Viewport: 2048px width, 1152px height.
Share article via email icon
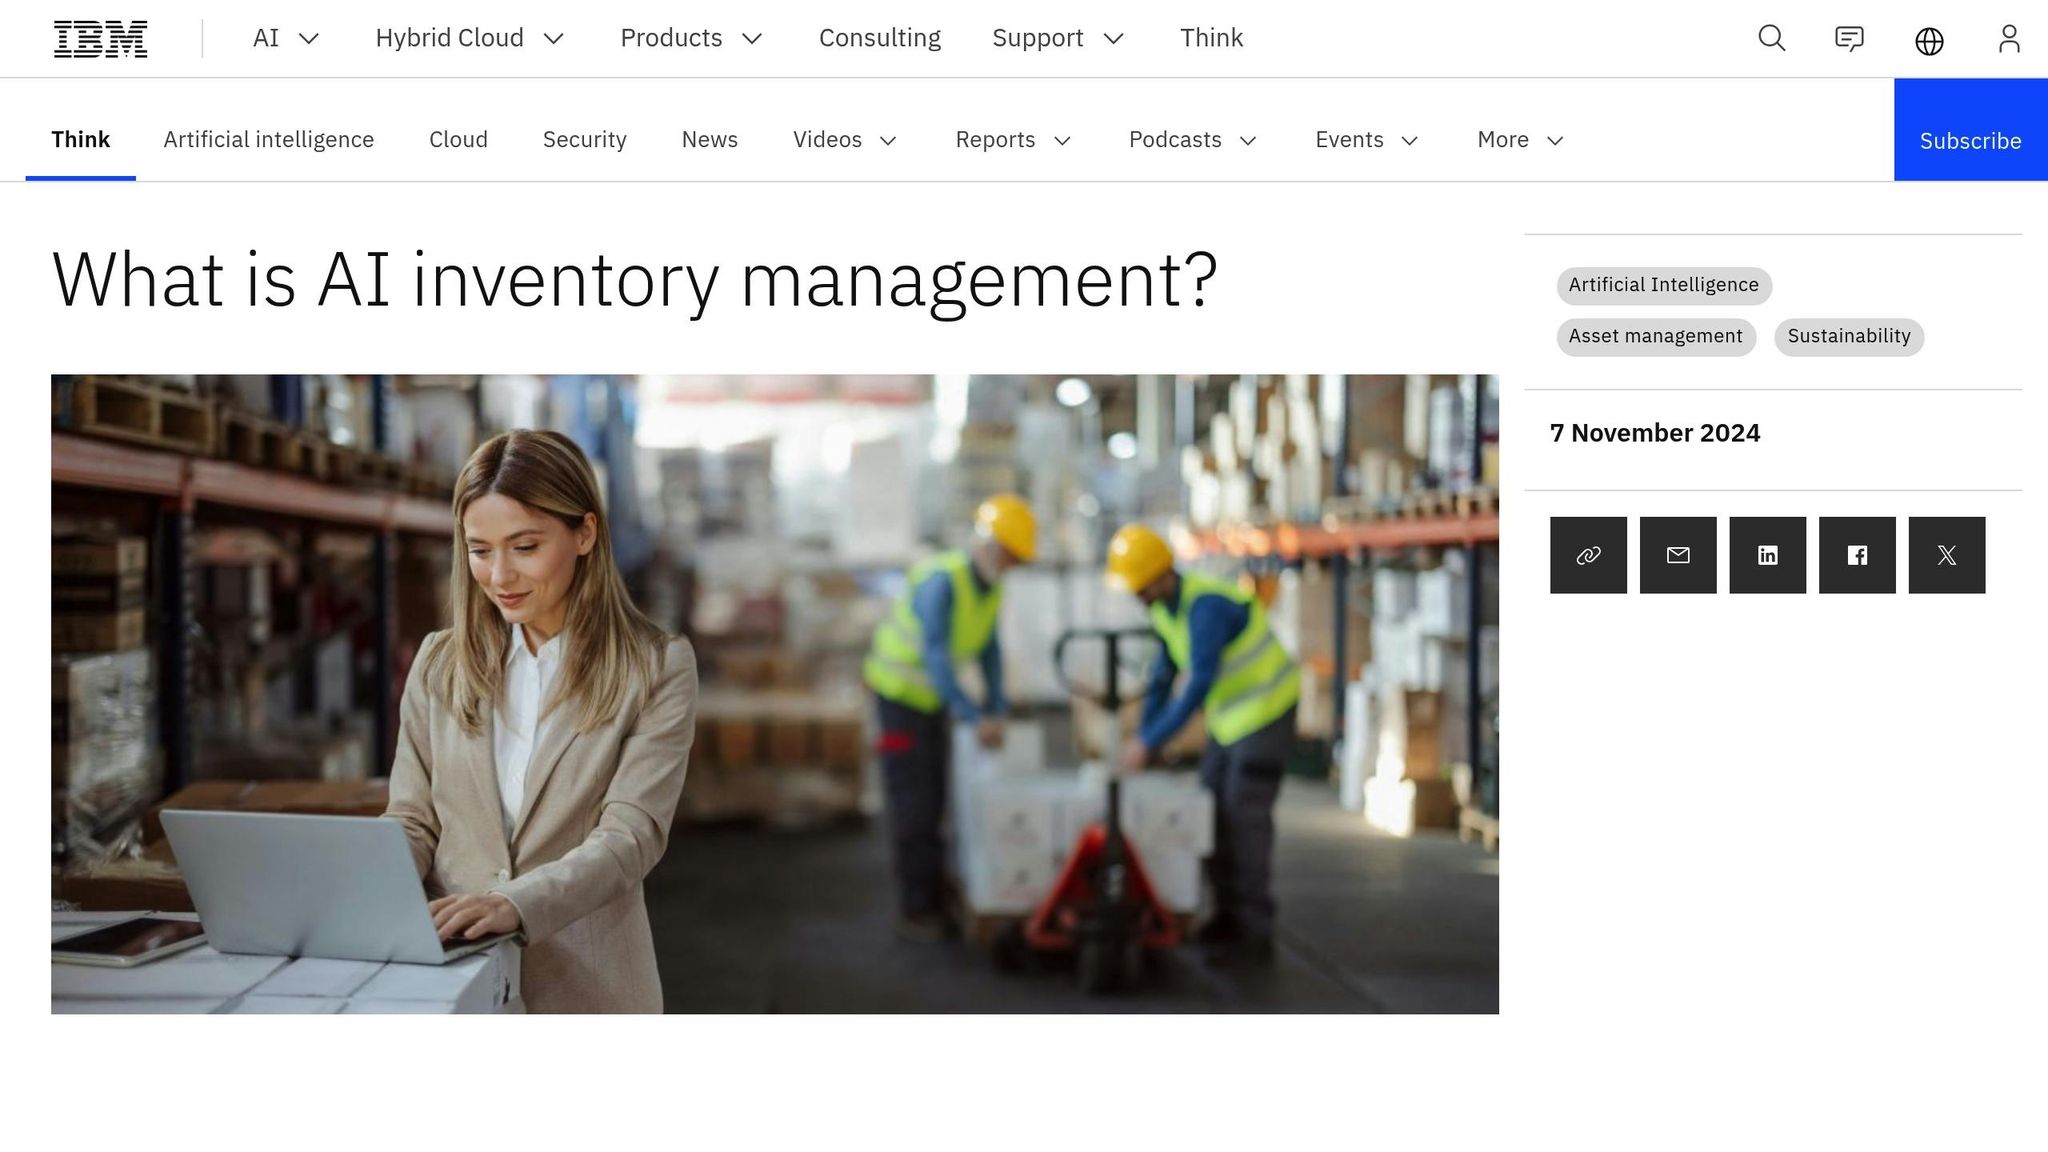[1678, 555]
